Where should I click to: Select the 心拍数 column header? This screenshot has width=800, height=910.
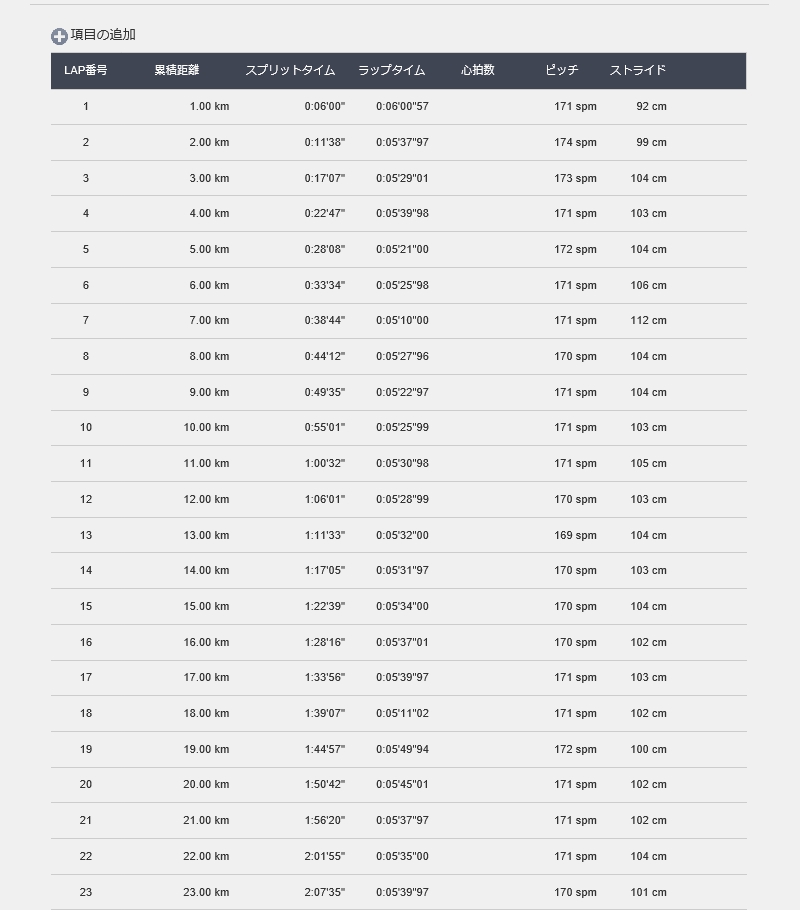pos(478,70)
